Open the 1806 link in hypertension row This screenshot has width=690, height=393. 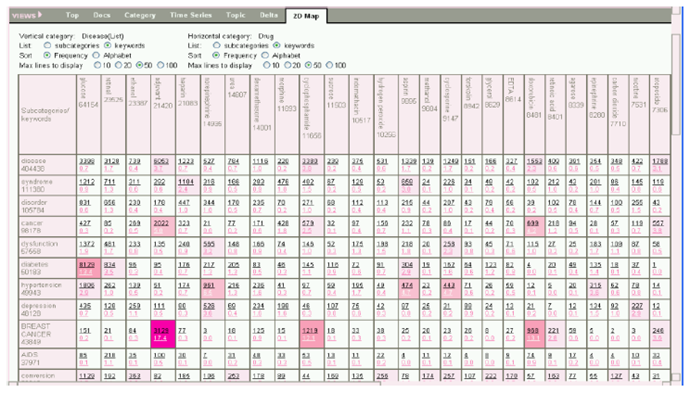[87, 285]
